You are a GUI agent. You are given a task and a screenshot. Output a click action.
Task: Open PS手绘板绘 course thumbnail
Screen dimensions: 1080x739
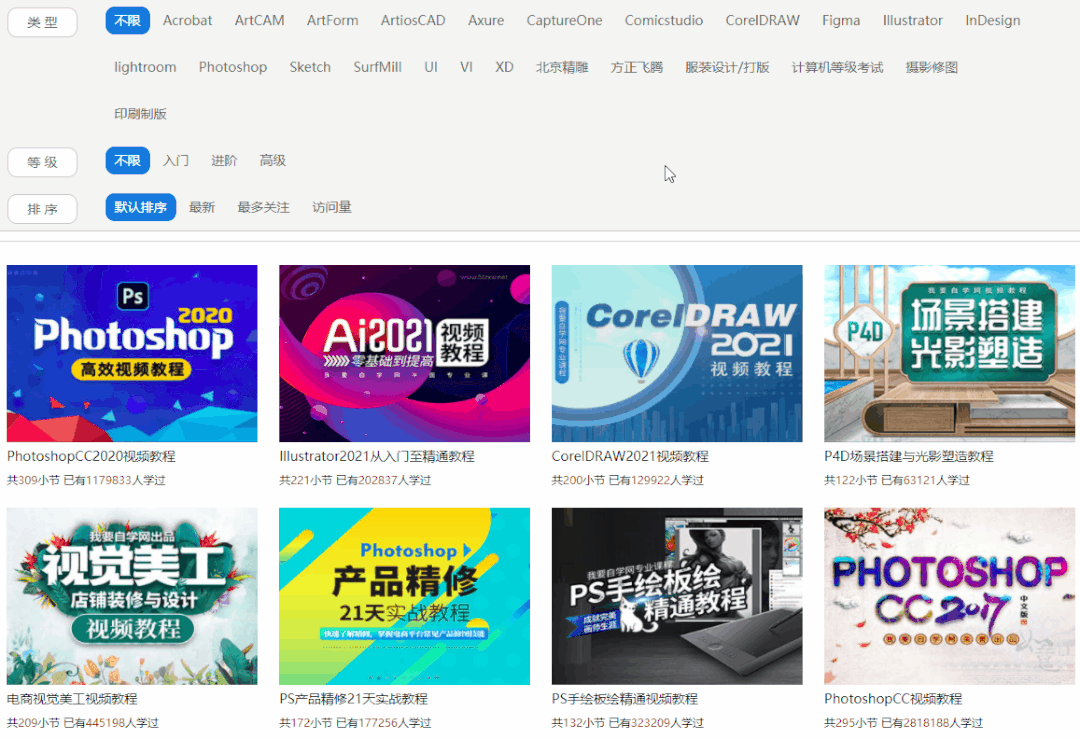[677, 596]
